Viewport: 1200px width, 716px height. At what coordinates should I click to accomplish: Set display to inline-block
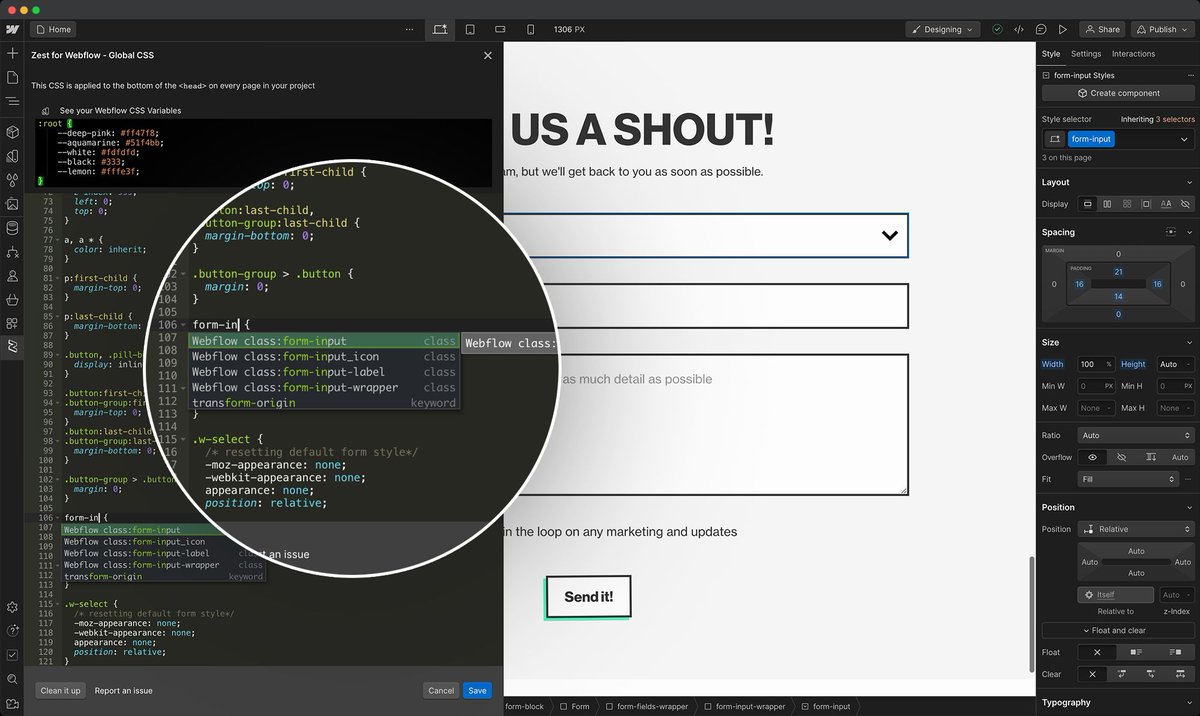click(x=1146, y=204)
